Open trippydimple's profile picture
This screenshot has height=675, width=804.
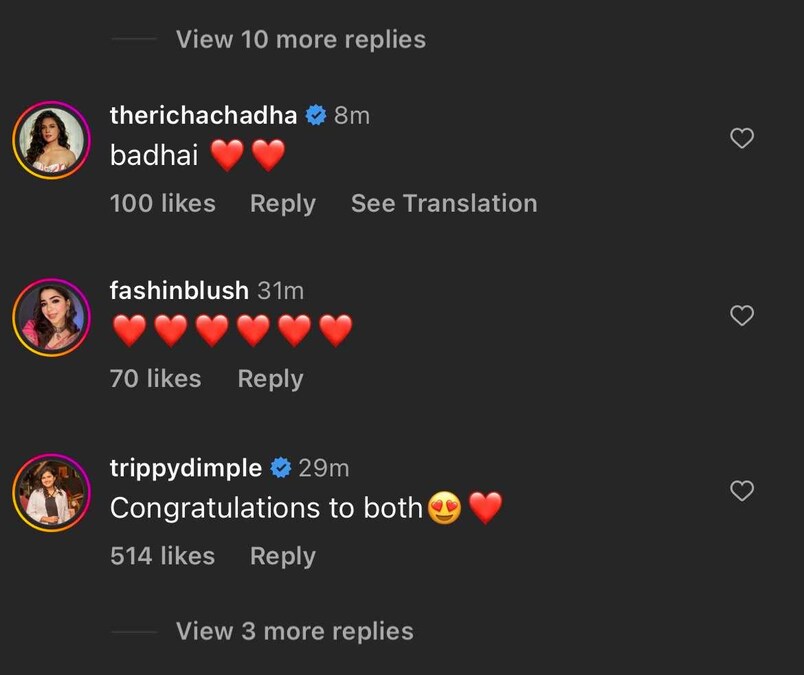(51, 491)
